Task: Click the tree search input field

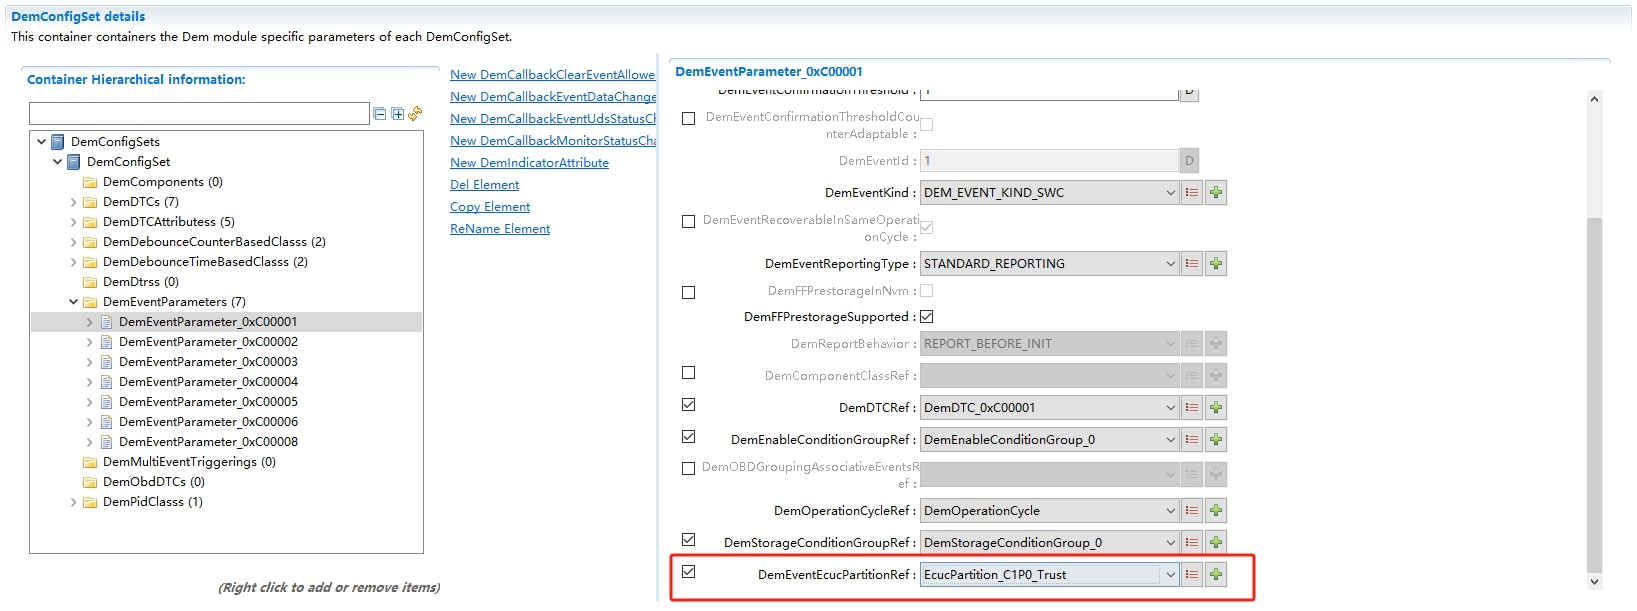Action: 199,114
